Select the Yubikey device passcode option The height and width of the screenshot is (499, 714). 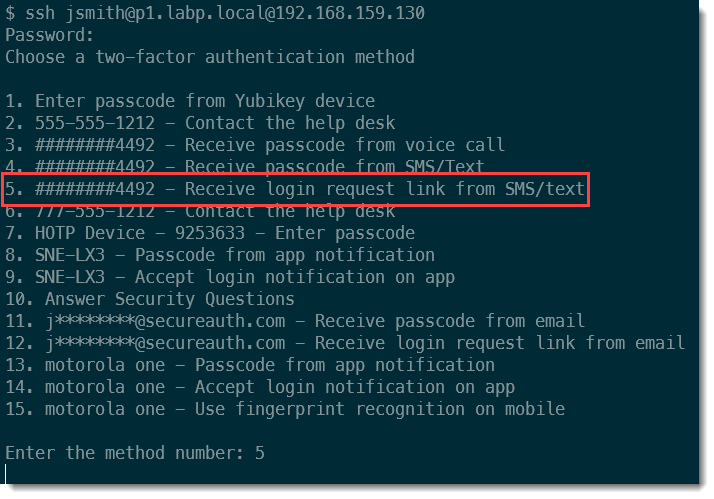(190, 101)
